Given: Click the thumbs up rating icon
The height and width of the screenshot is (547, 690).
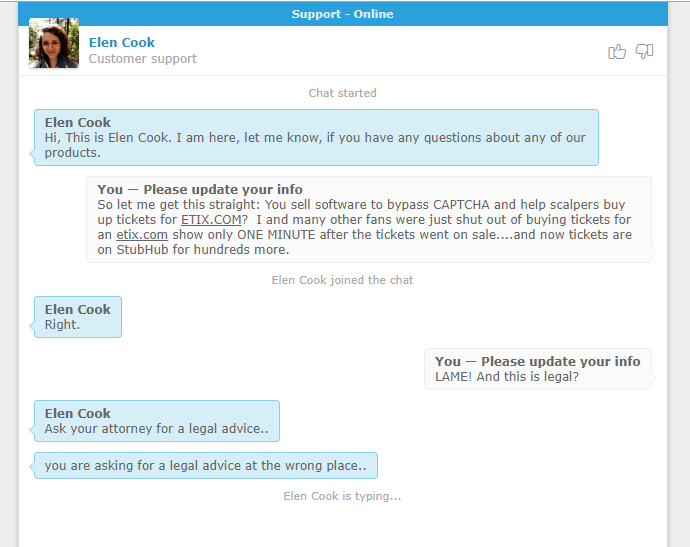Looking at the screenshot, I should click(617, 51).
